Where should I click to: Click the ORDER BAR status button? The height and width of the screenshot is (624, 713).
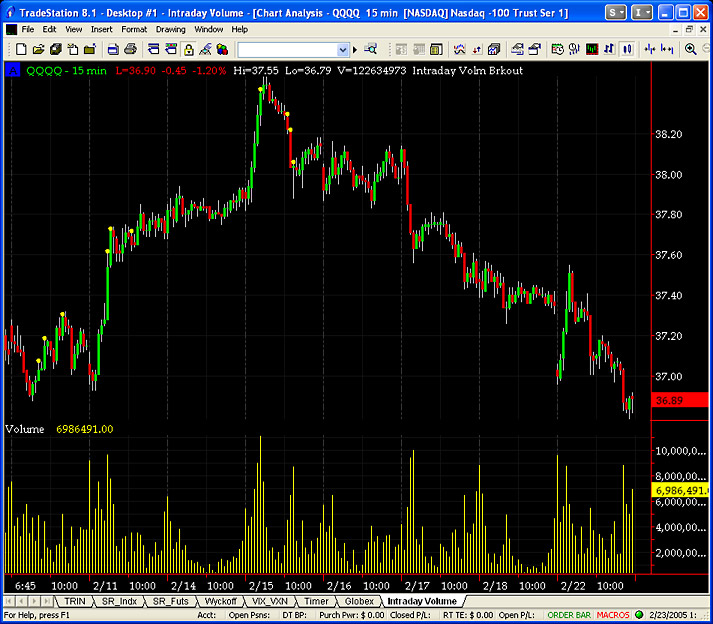[569, 615]
